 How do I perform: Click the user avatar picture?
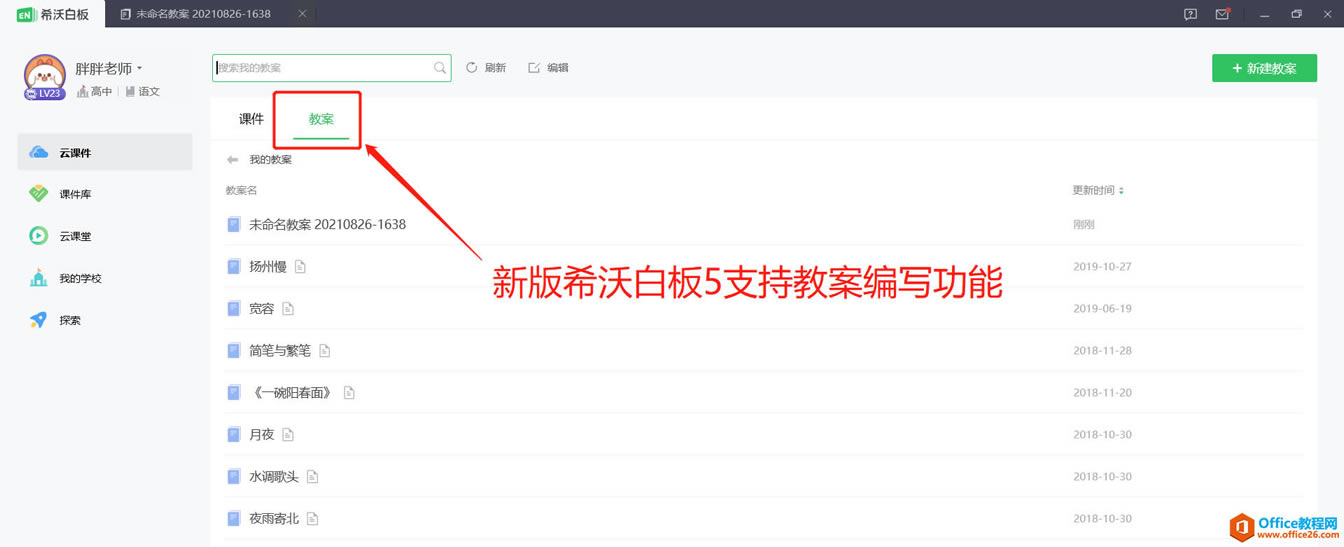(45, 75)
